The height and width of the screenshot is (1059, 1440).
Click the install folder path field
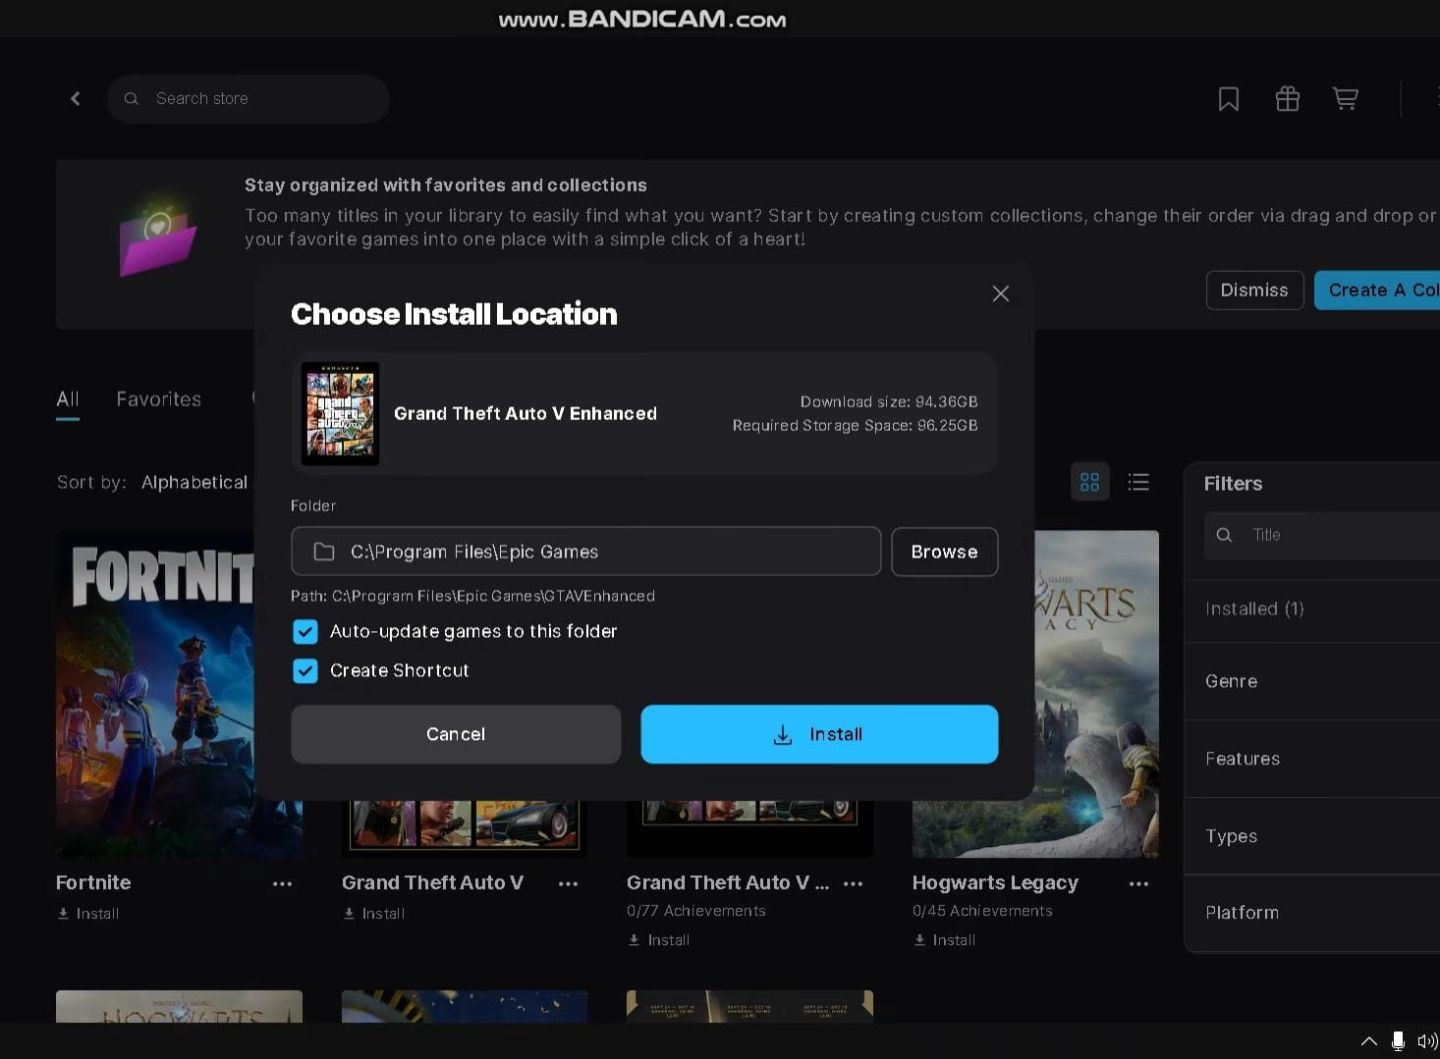(586, 551)
